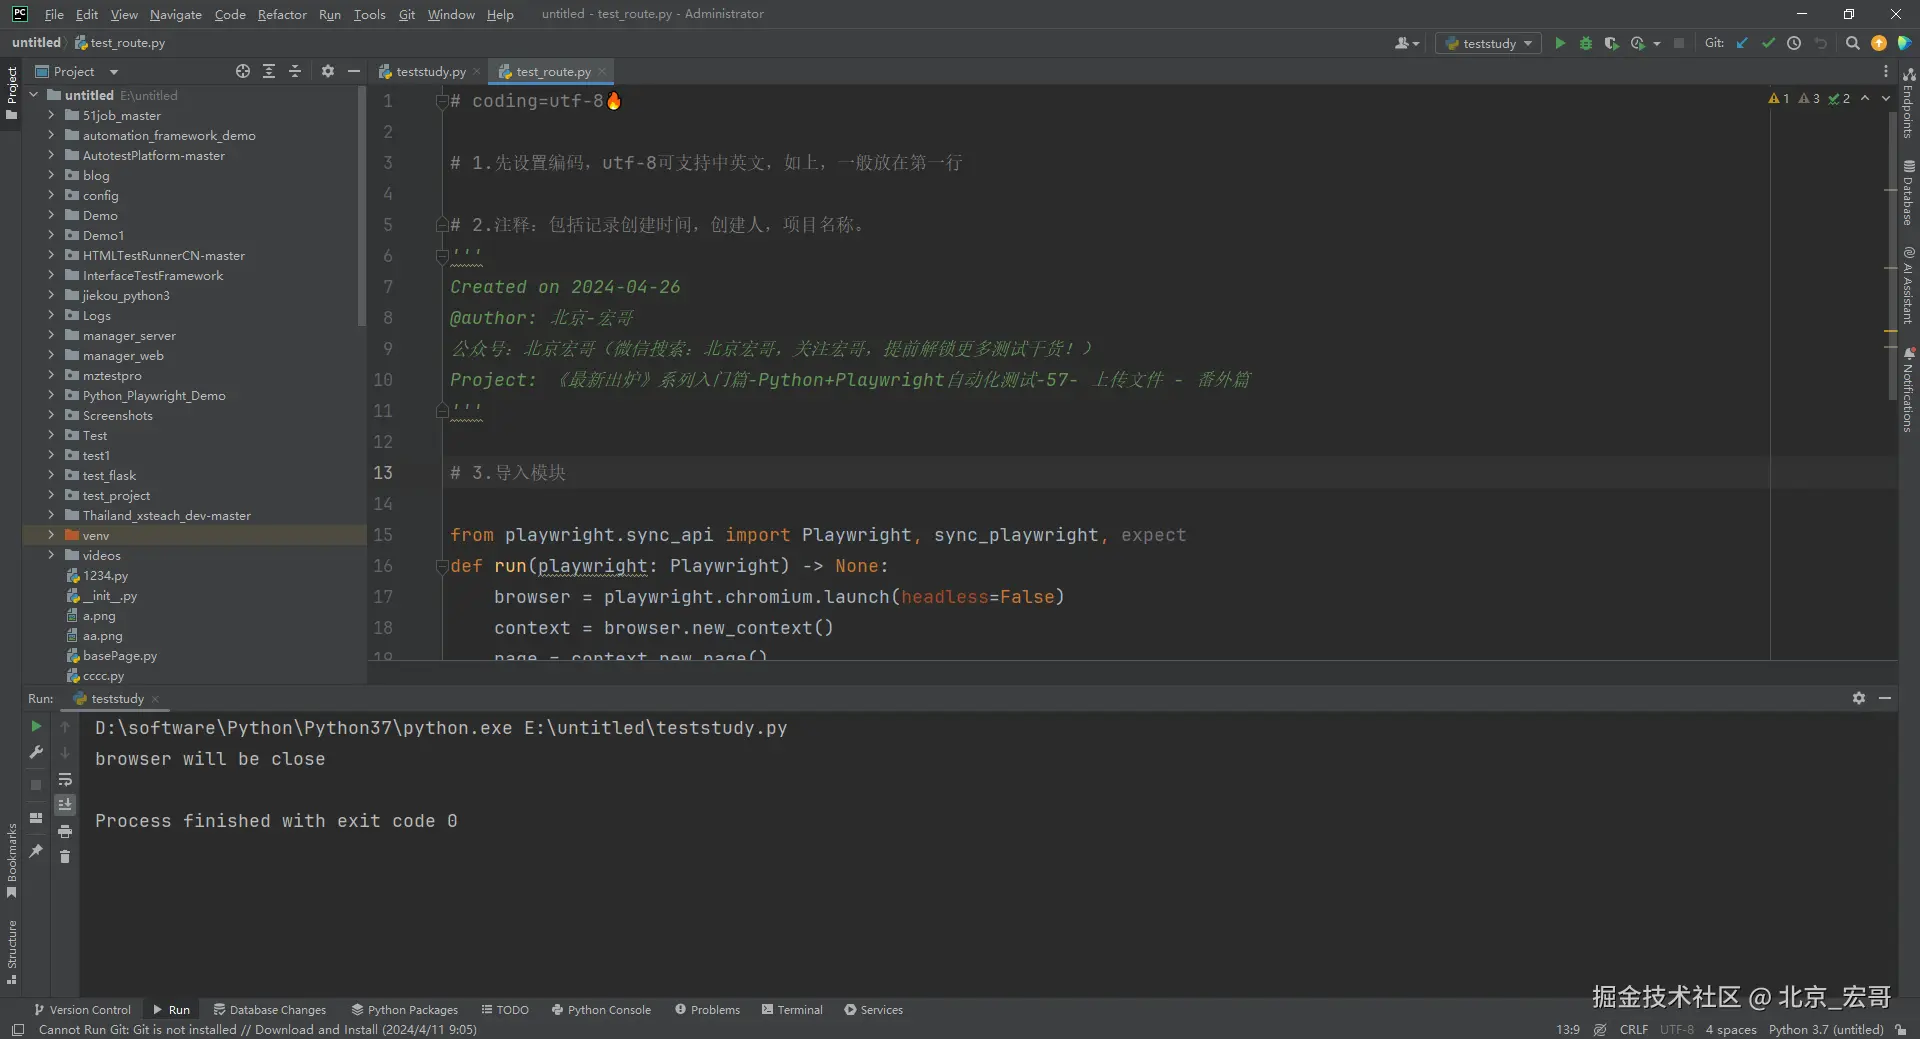Switch to the teststudy.py editor tab
This screenshot has height=1039, width=1920.
[430, 72]
